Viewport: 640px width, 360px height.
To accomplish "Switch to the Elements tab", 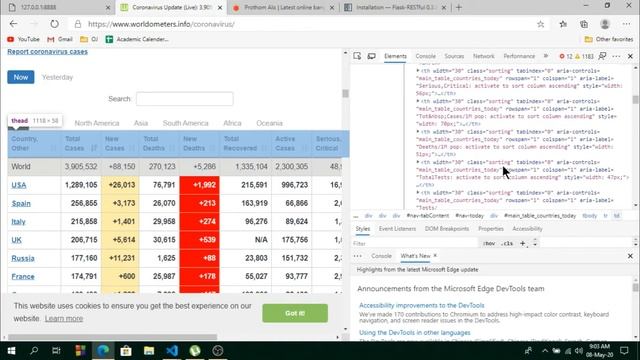I will coord(395,56).
